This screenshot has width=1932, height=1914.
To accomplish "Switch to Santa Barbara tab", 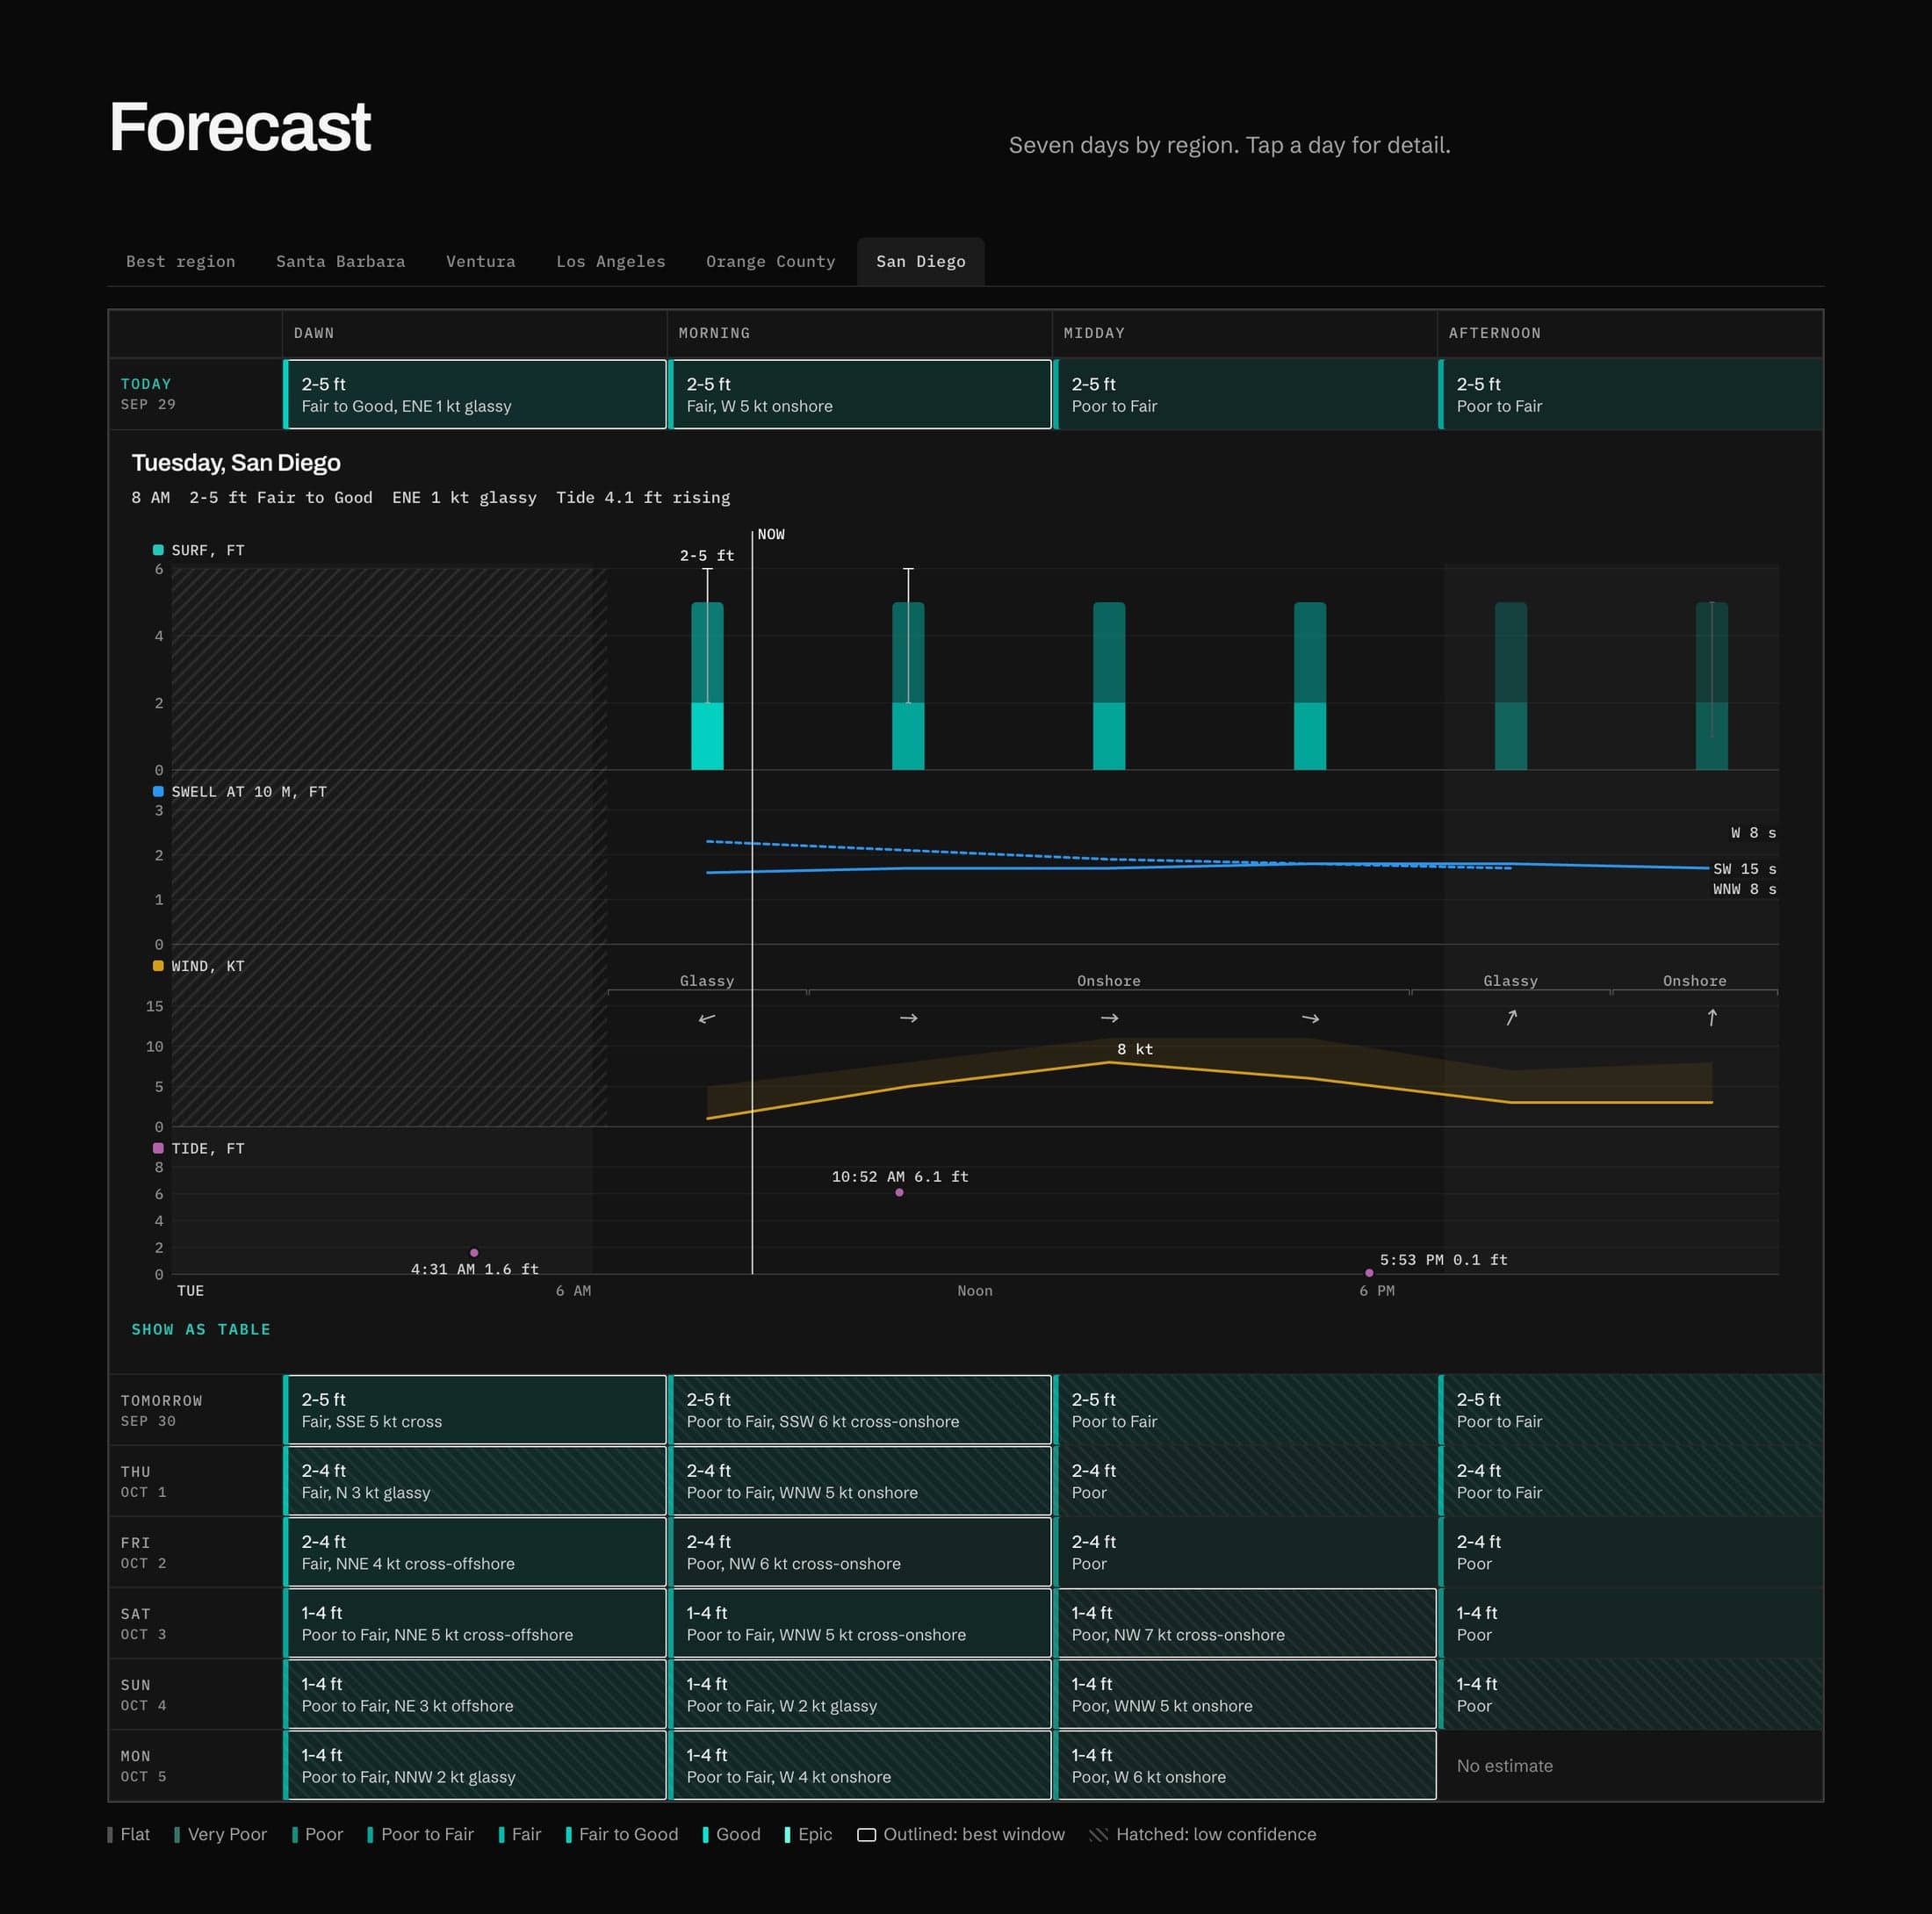I will coord(341,261).
